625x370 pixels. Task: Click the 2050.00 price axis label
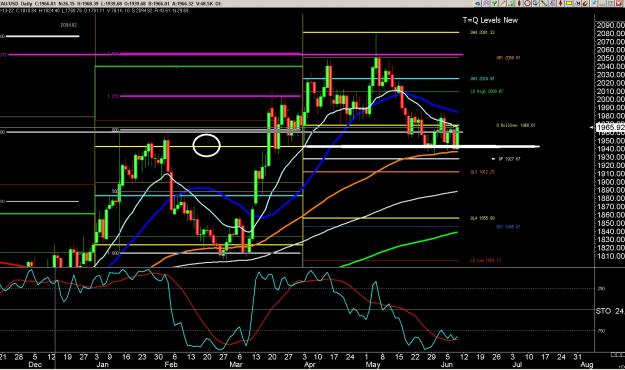pyautogui.click(x=610, y=58)
